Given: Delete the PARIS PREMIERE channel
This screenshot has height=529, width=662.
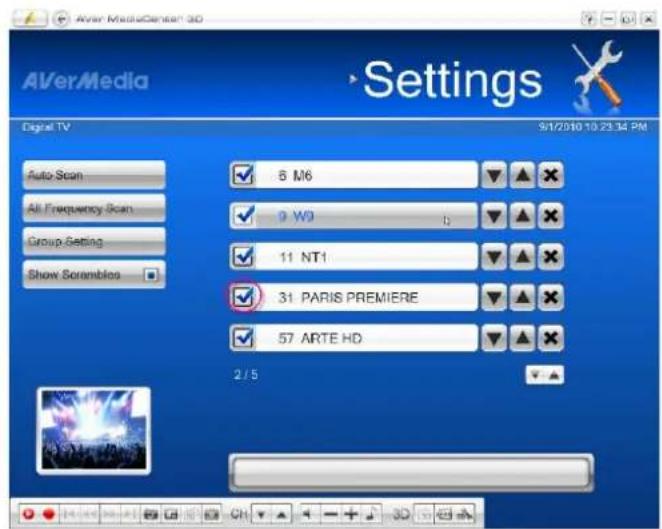Looking at the screenshot, I should click(x=551, y=297).
